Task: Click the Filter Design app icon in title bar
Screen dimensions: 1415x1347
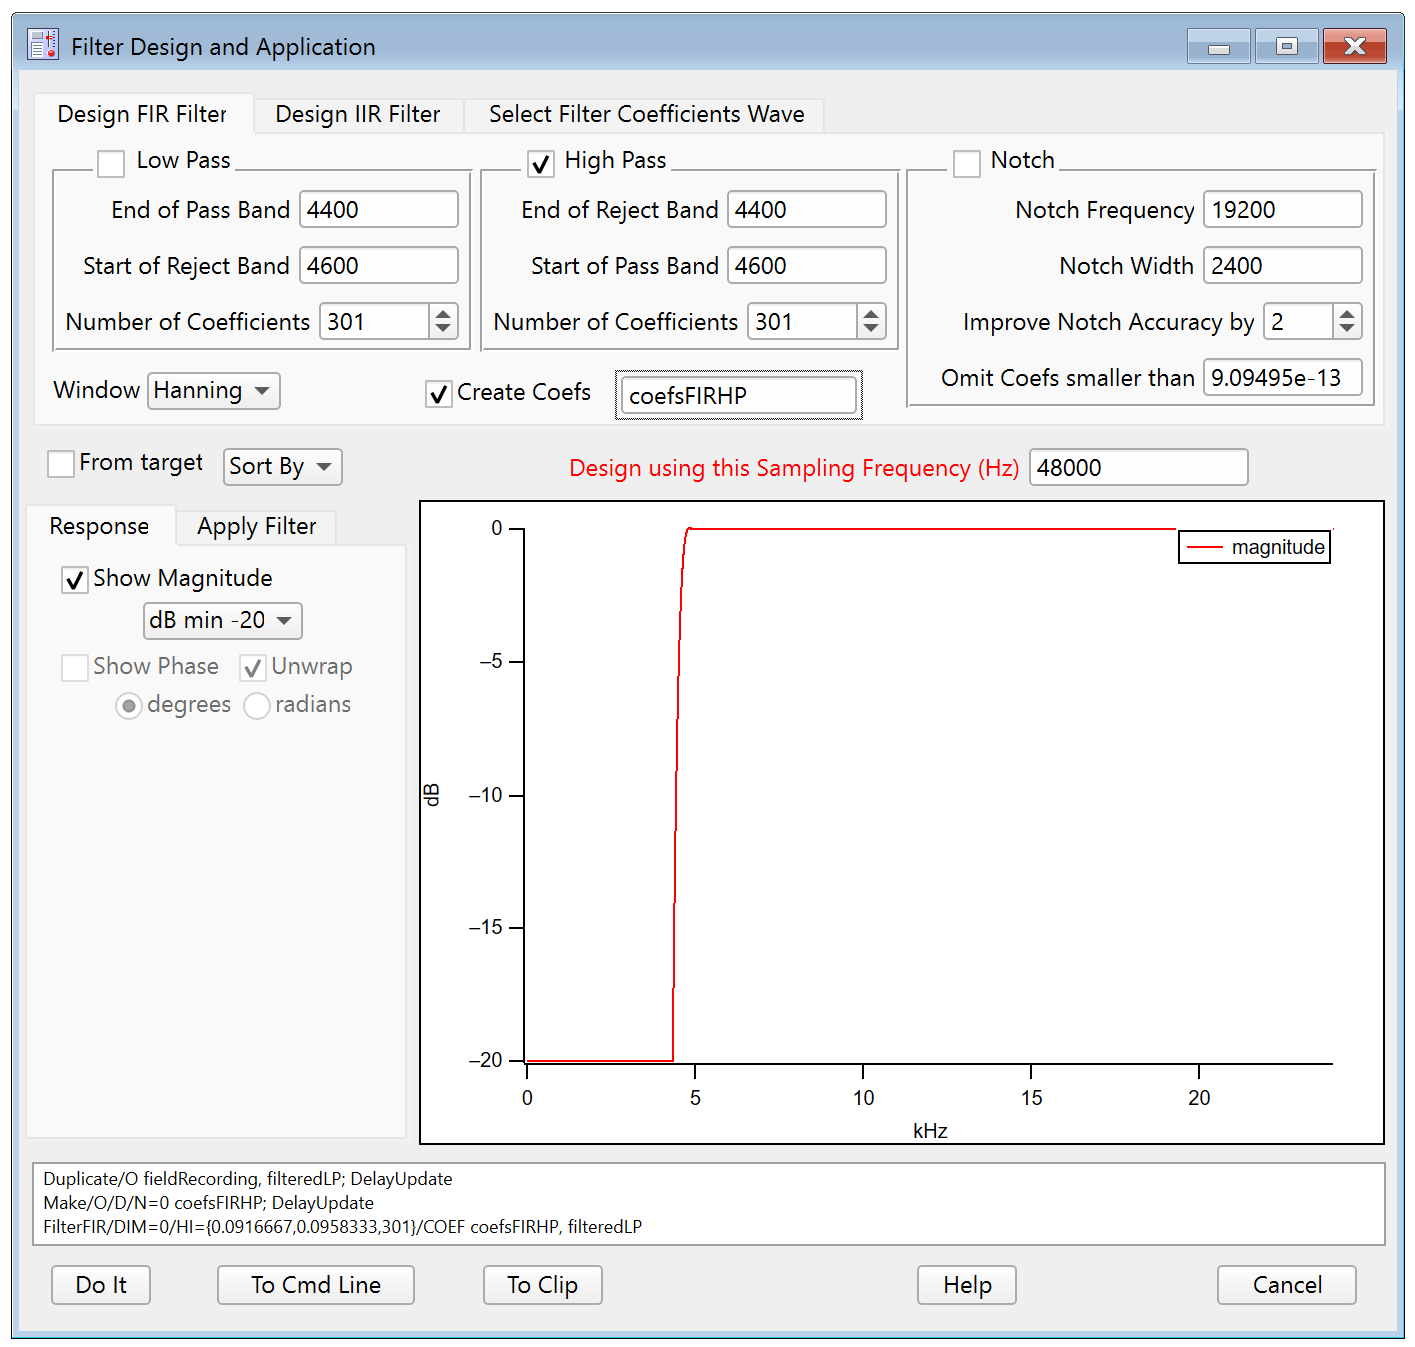Action: [43, 45]
